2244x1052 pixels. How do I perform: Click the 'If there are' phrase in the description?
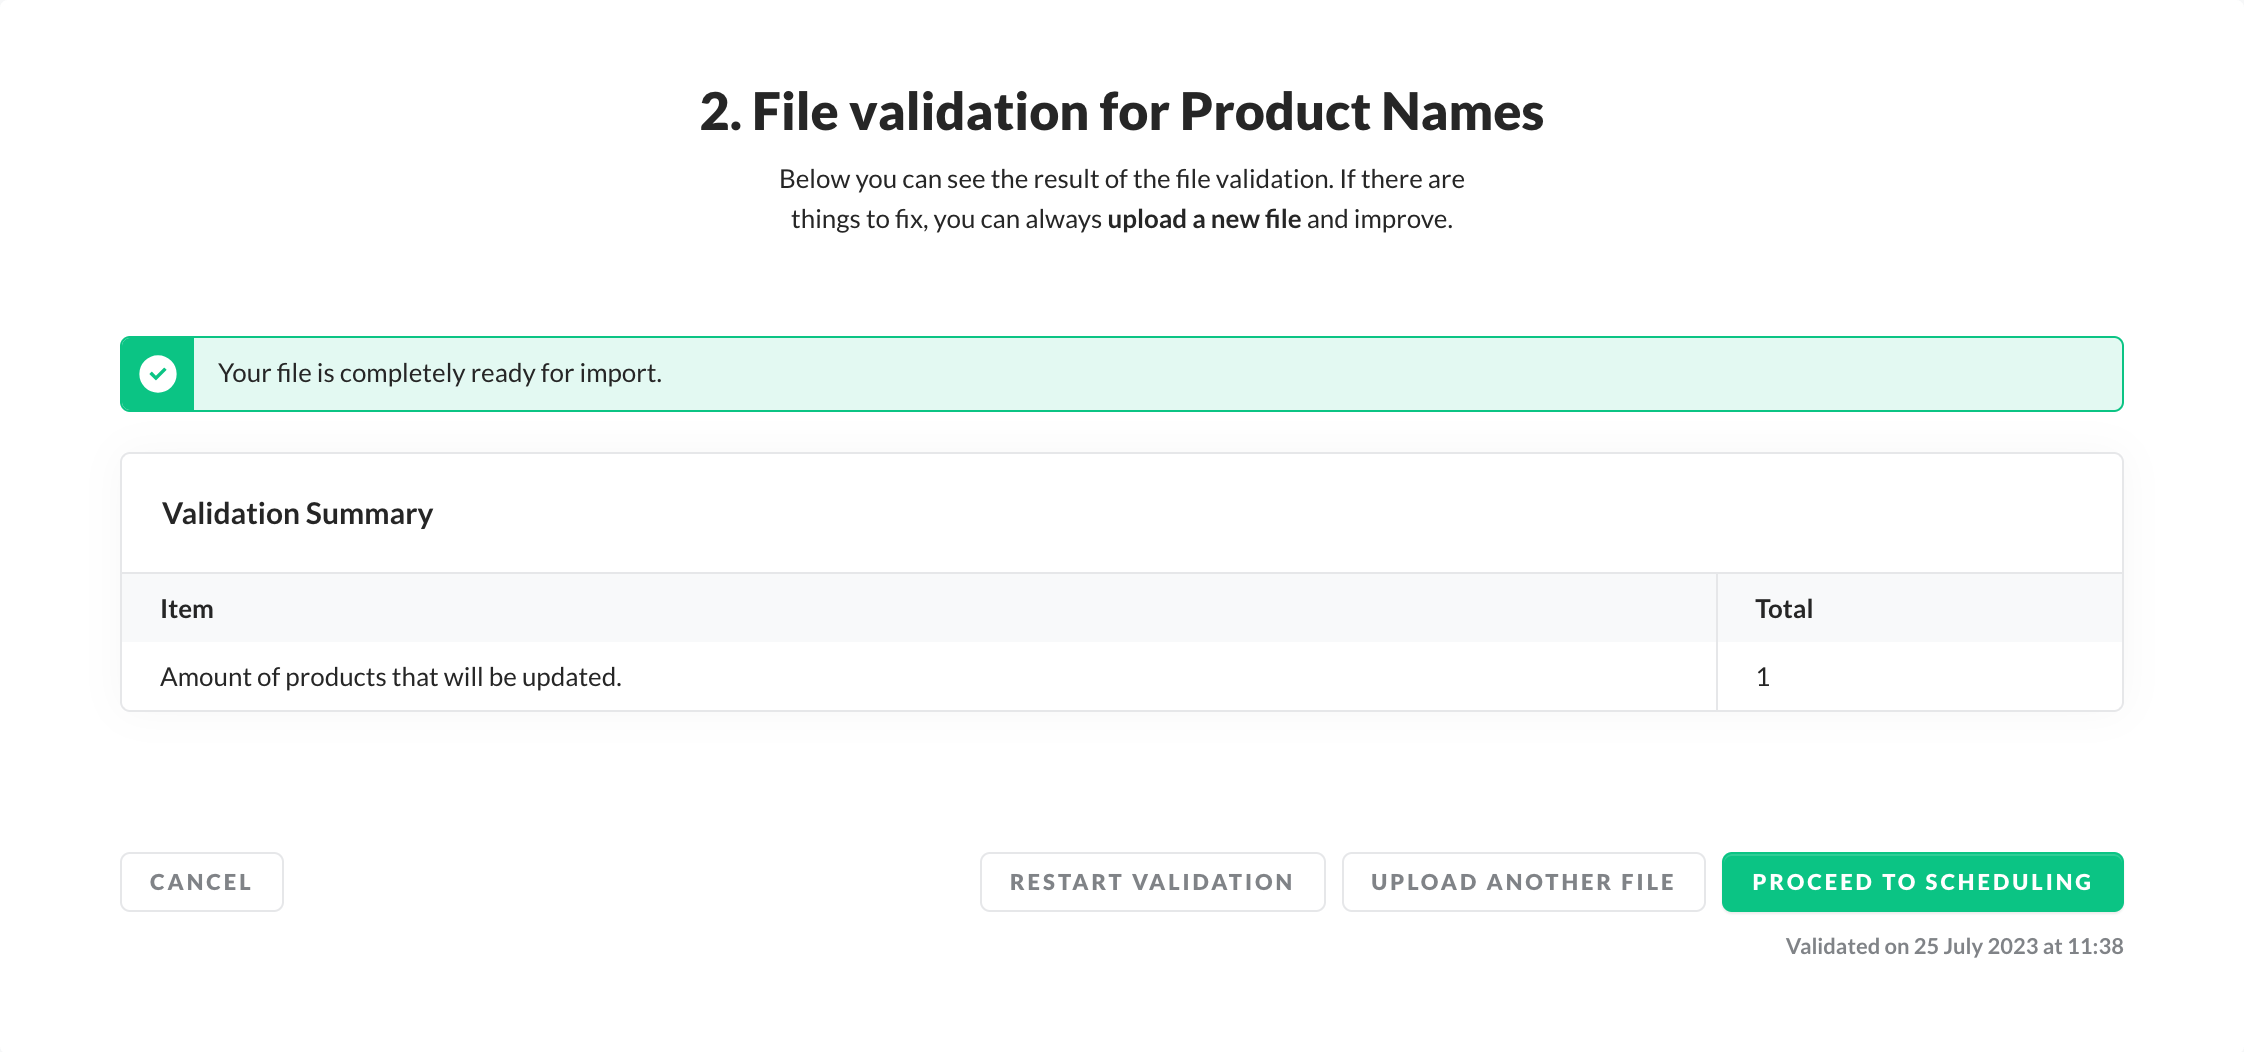[1402, 179]
